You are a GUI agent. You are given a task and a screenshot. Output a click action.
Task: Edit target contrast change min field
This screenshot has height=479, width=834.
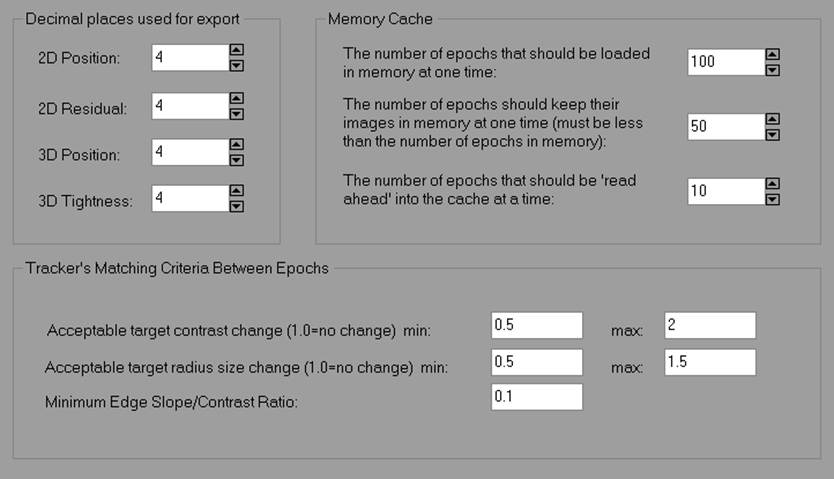click(536, 326)
